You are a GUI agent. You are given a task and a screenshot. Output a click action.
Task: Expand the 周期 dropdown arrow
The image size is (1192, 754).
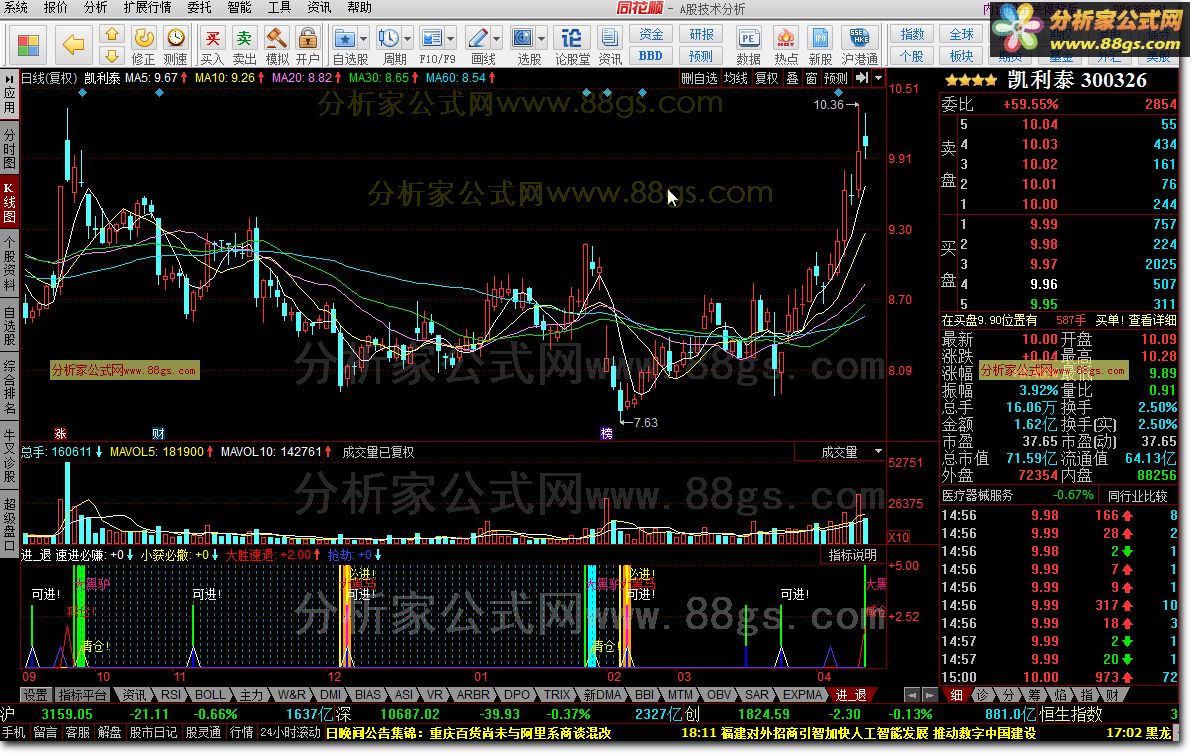(x=407, y=38)
